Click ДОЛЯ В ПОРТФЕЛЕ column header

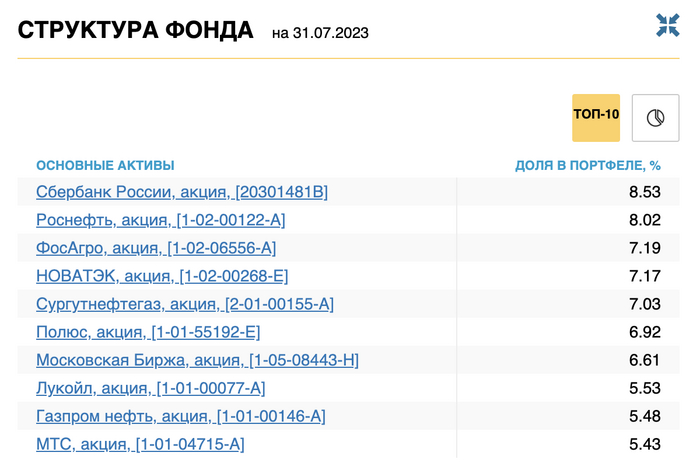point(588,165)
